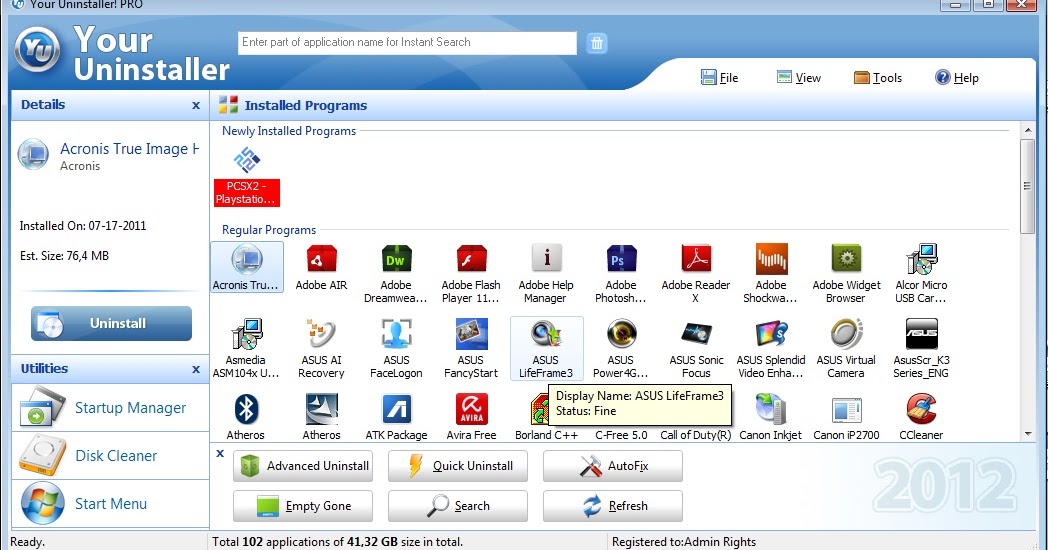Click the Search button
Viewport: 1048px width, 550px height.
click(458, 506)
